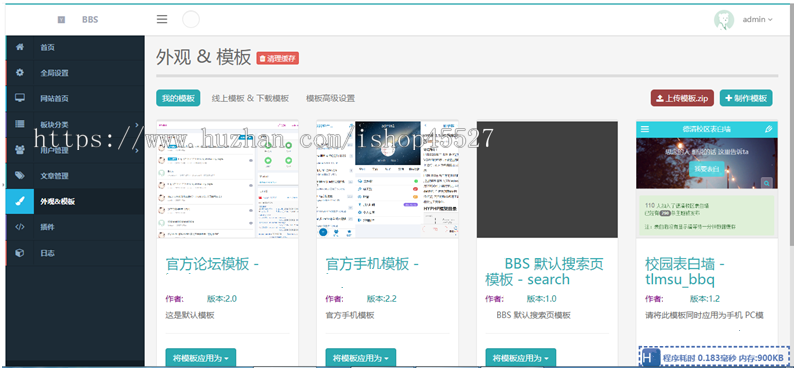Open the BBS 默认搜索页模板 title link
This screenshot has width=796, height=370.
(544, 272)
